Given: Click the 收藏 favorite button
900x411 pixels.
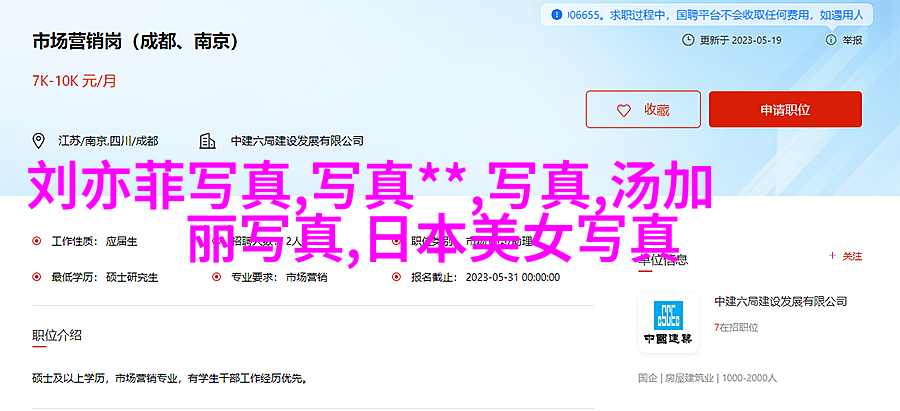Looking at the screenshot, I should point(643,109).
